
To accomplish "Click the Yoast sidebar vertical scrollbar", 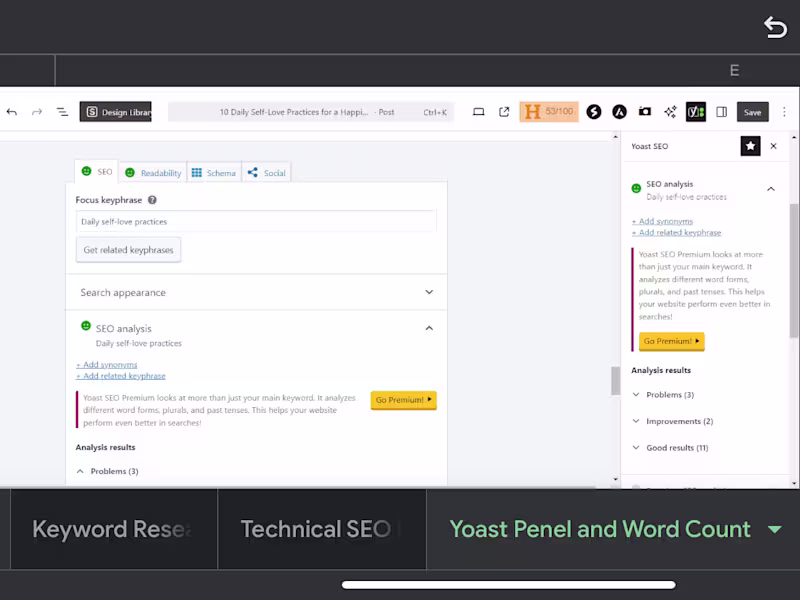I will (794, 270).
